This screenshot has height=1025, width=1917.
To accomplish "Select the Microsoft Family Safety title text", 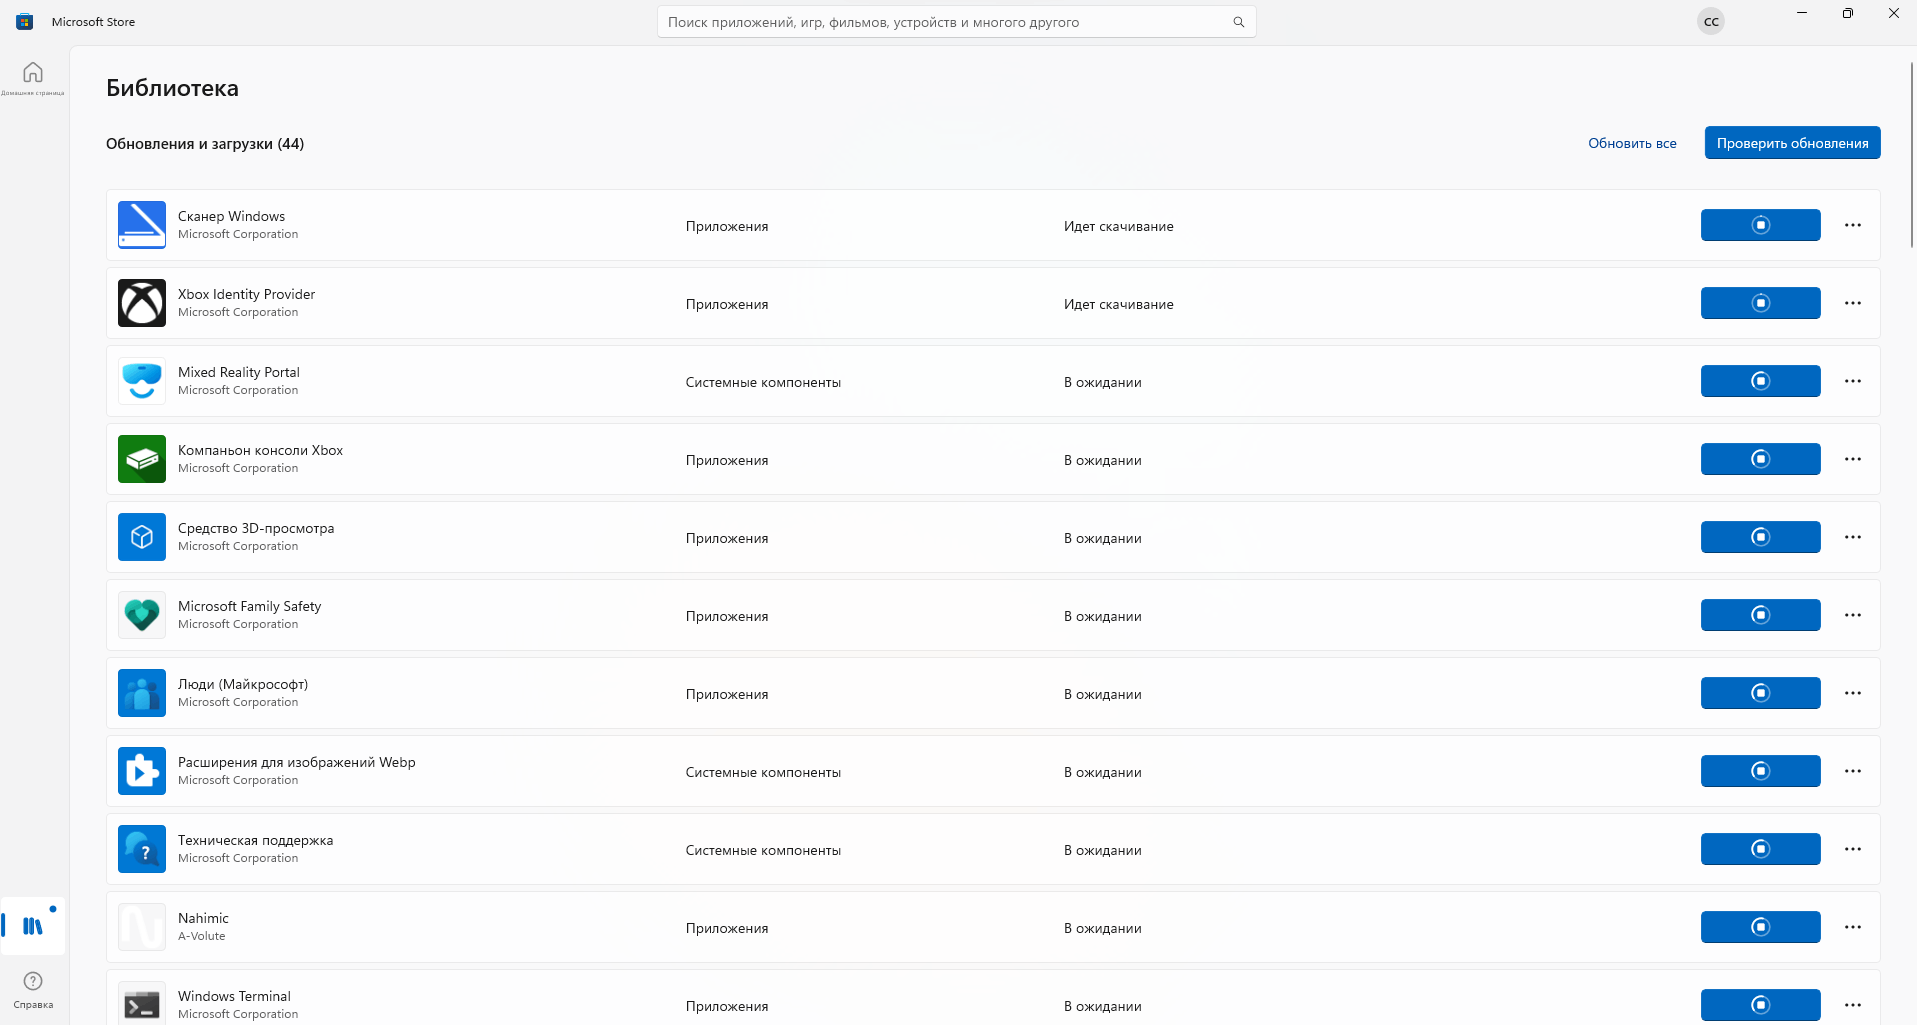I will pos(249,606).
